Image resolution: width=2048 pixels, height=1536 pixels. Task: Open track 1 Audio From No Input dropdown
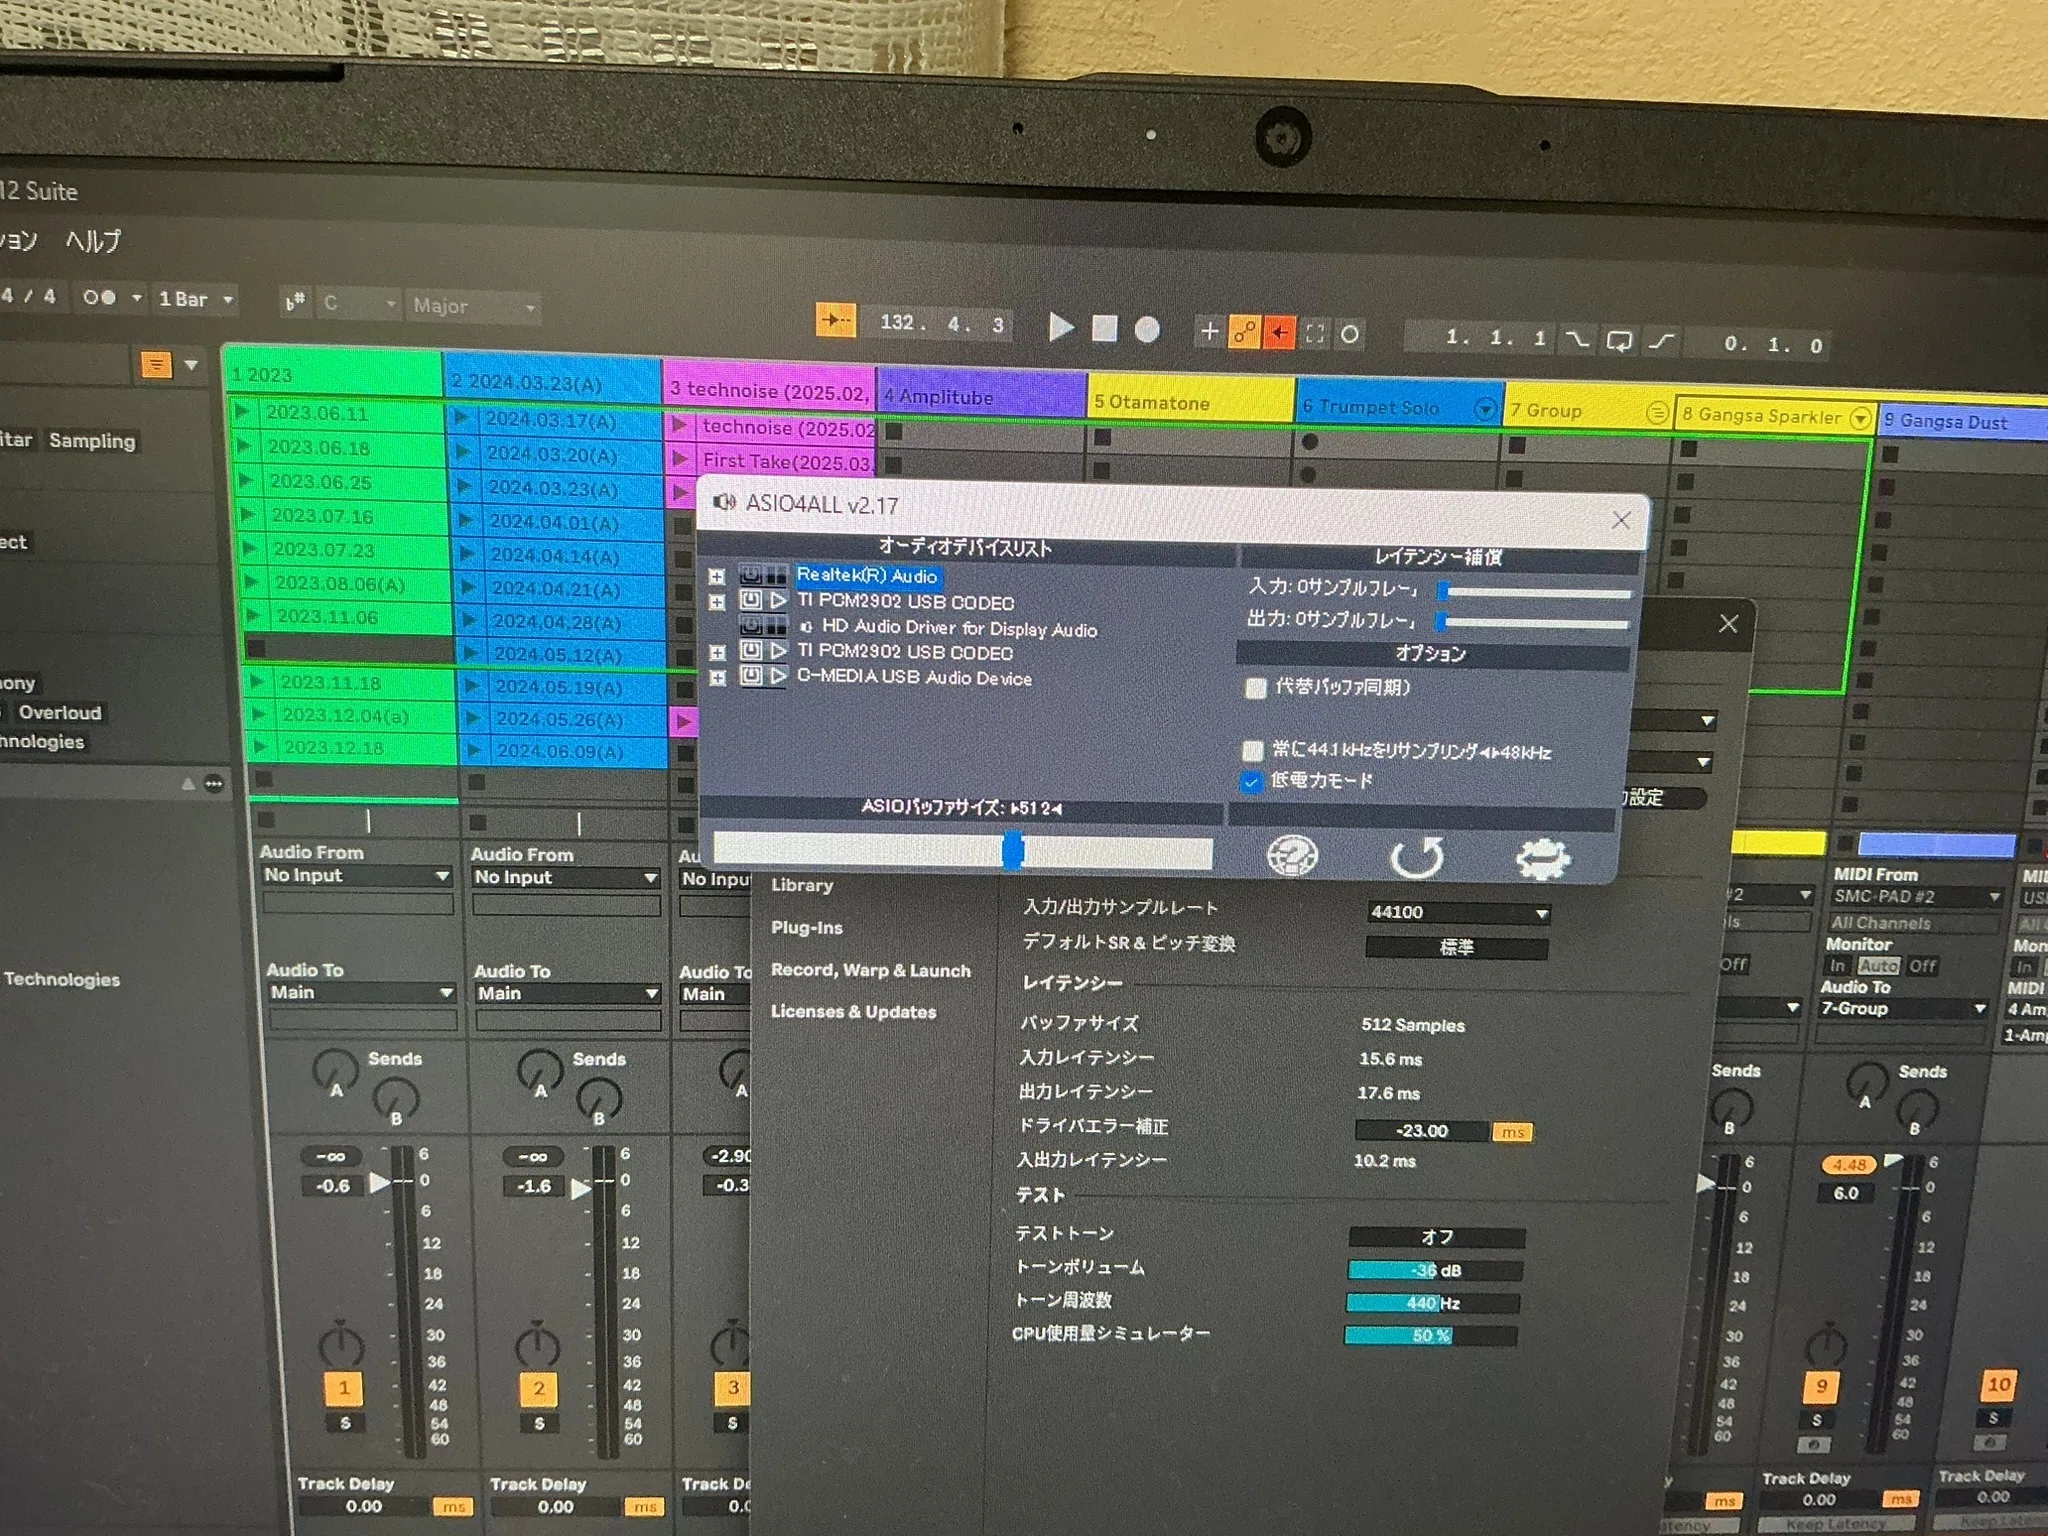(356, 875)
